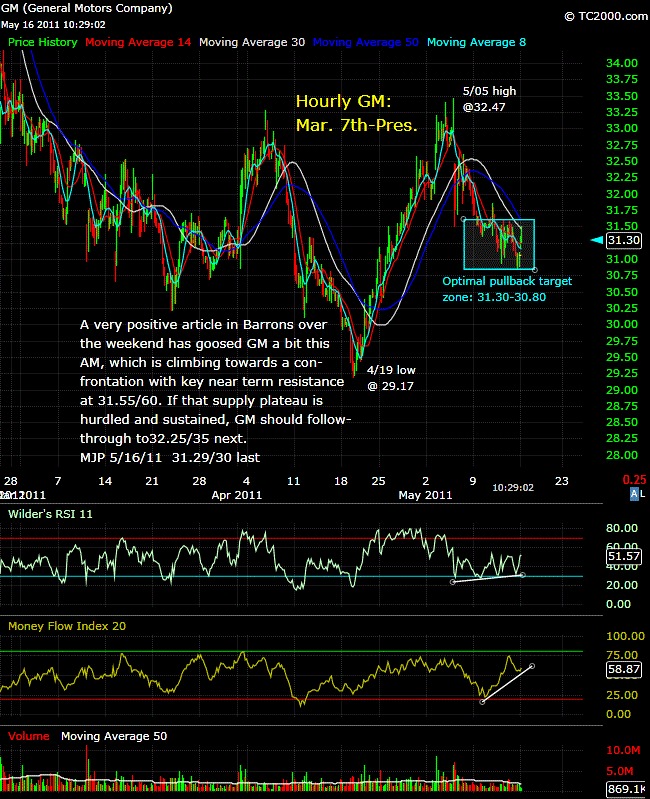The image size is (650, 799).
Task: Click the GM (General Motors Company) title
Action: pos(87,8)
